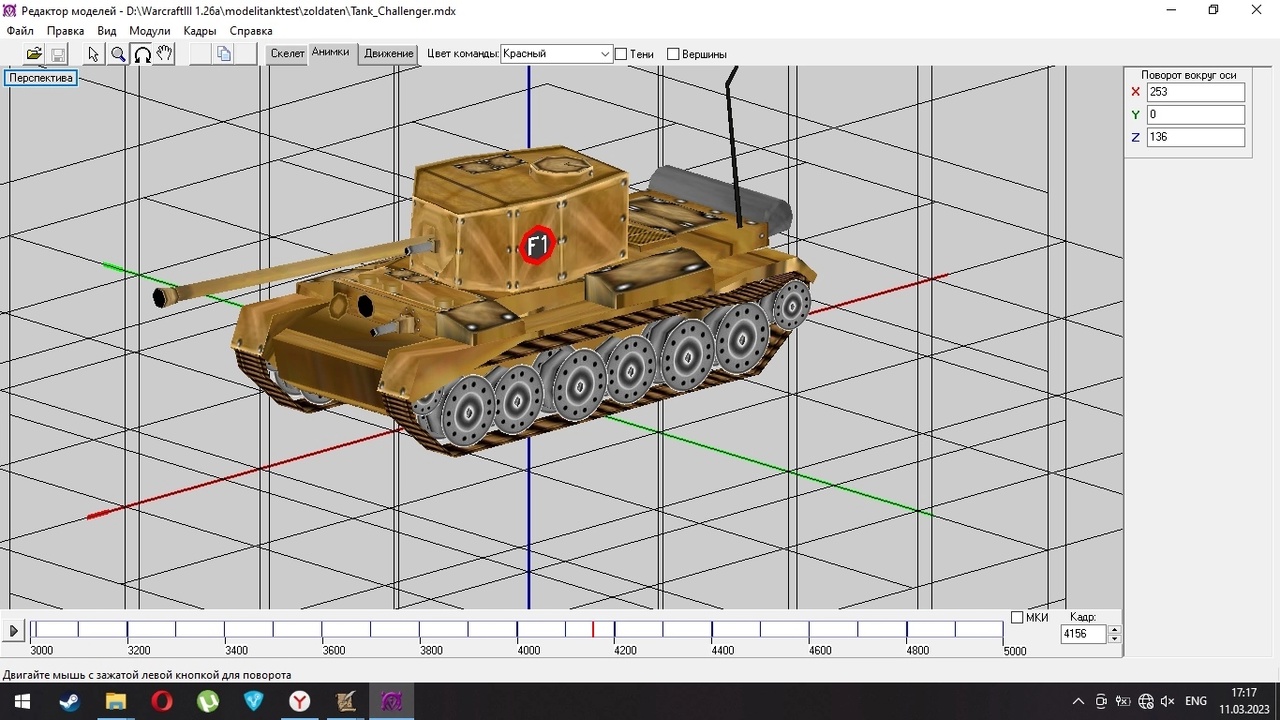Check the МКИ checkbox
Image resolution: width=1280 pixels, height=720 pixels.
1017,618
